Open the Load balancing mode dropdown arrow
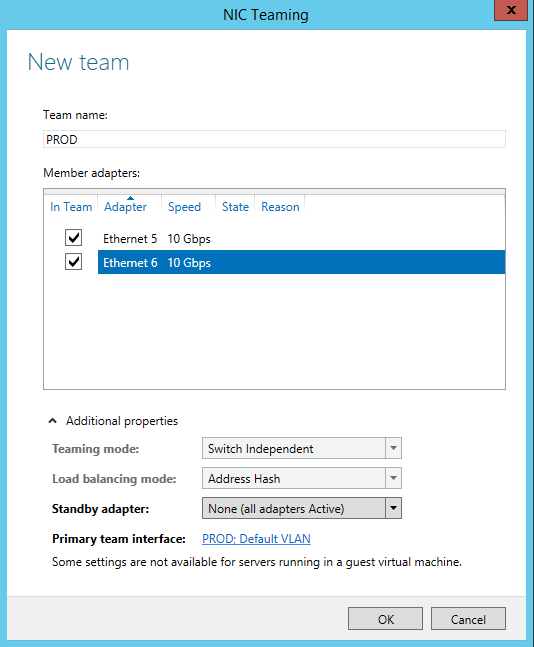534x647 pixels. (x=393, y=478)
